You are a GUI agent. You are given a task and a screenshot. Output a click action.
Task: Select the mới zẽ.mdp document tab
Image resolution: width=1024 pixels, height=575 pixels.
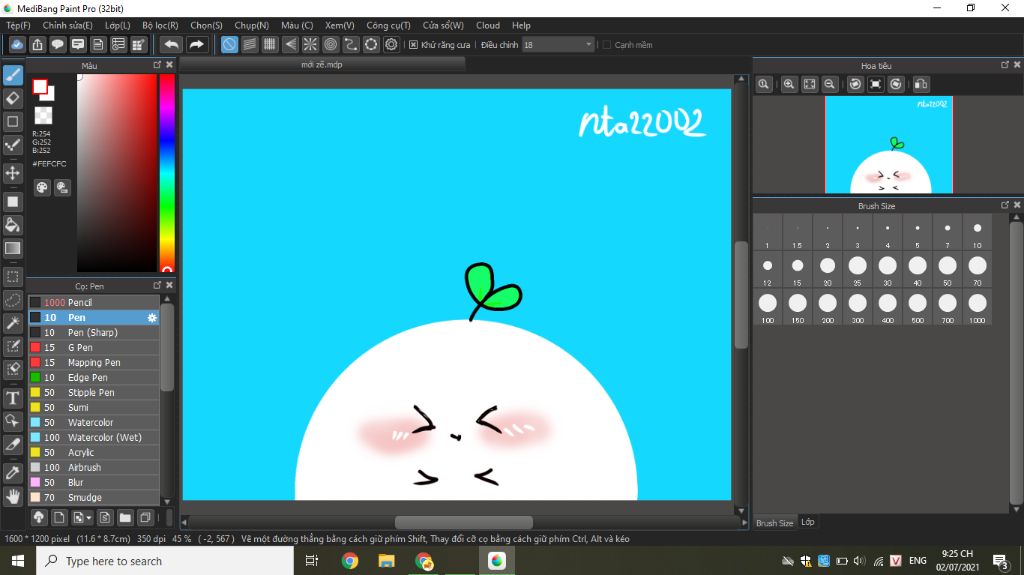pyautogui.click(x=322, y=65)
